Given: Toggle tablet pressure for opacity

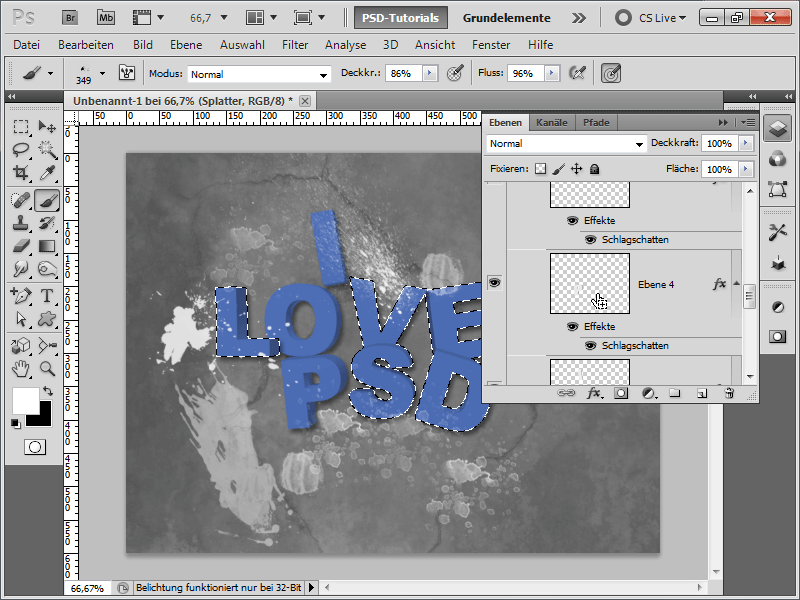Looking at the screenshot, I should pos(455,73).
